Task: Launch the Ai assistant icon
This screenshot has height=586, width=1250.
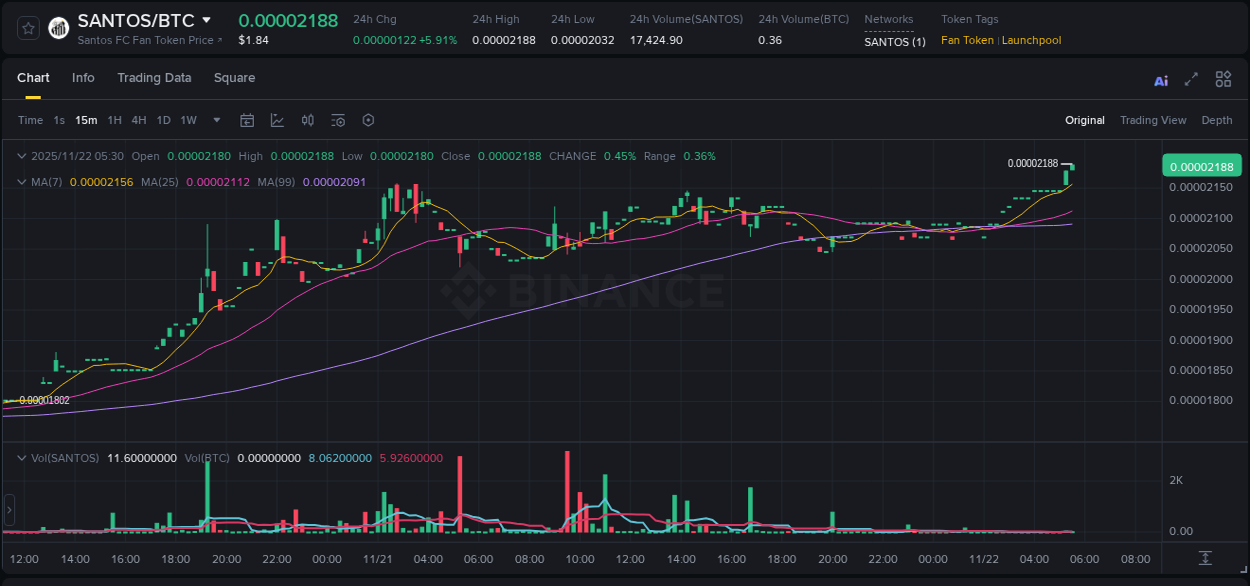Action: click(1161, 79)
